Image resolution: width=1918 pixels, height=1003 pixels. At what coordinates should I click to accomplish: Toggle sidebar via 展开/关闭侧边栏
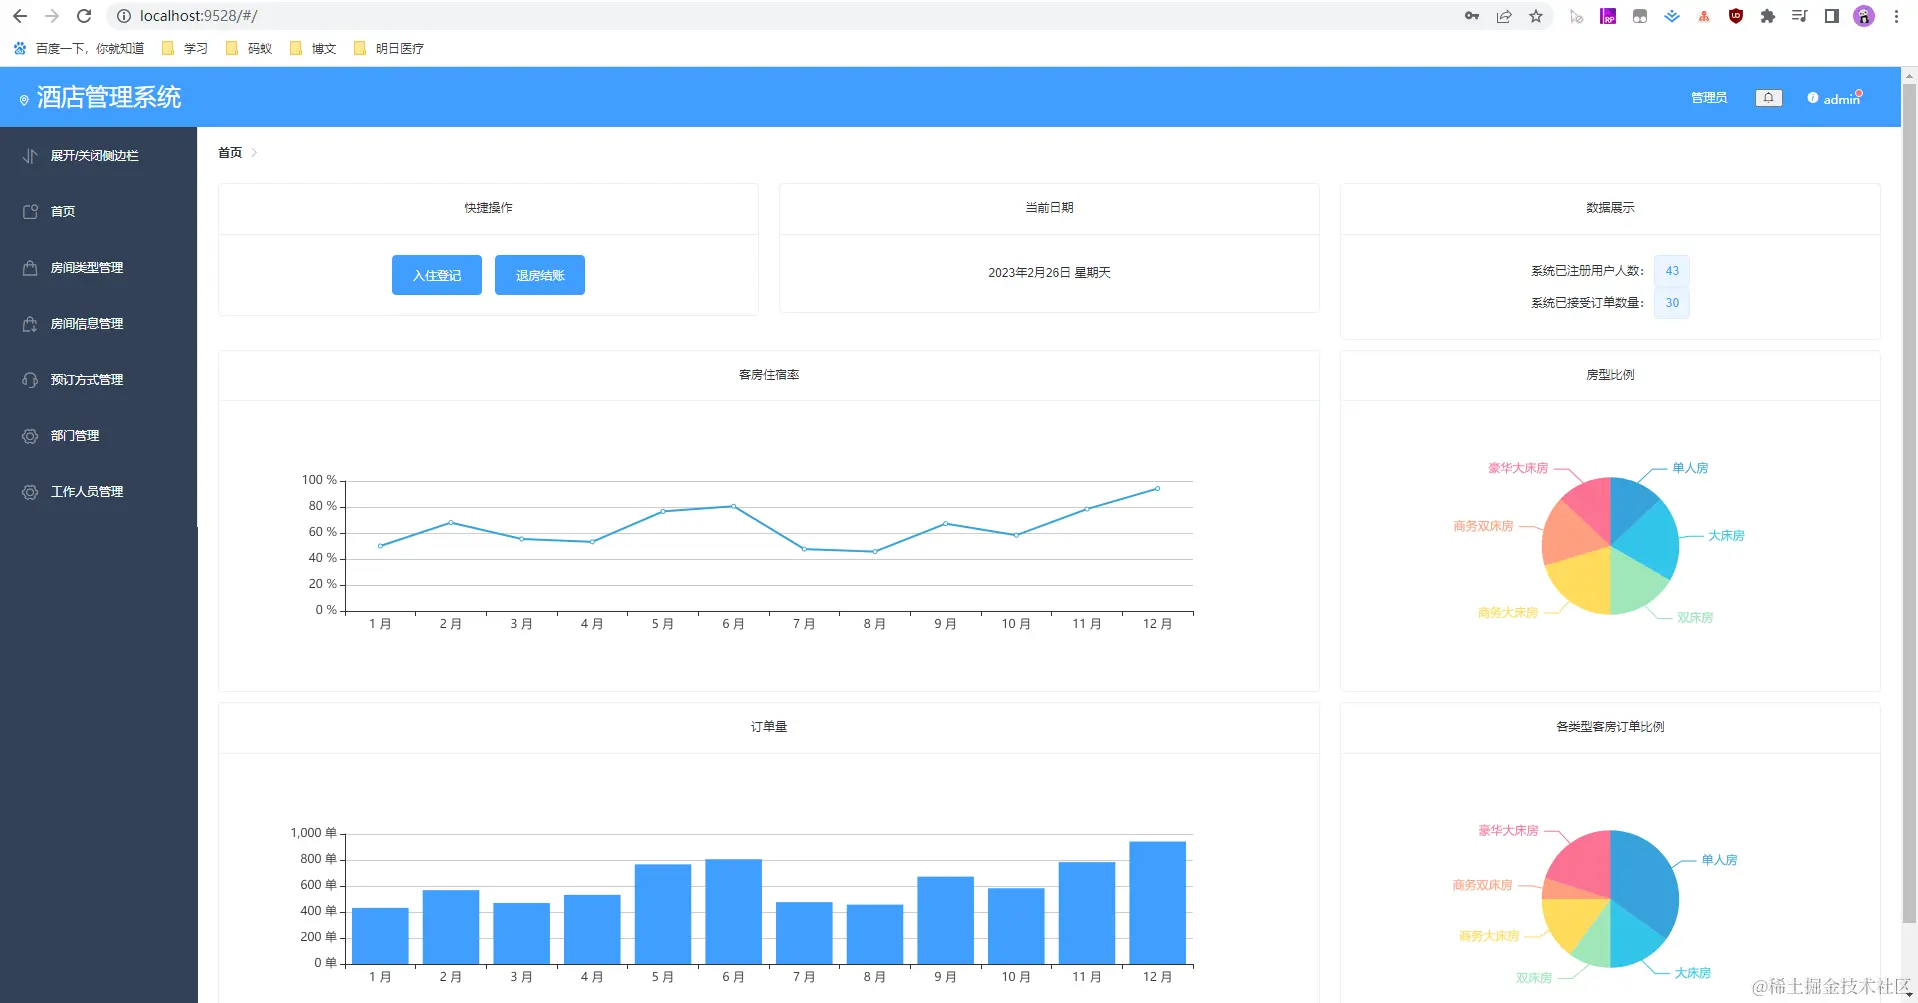click(98, 155)
